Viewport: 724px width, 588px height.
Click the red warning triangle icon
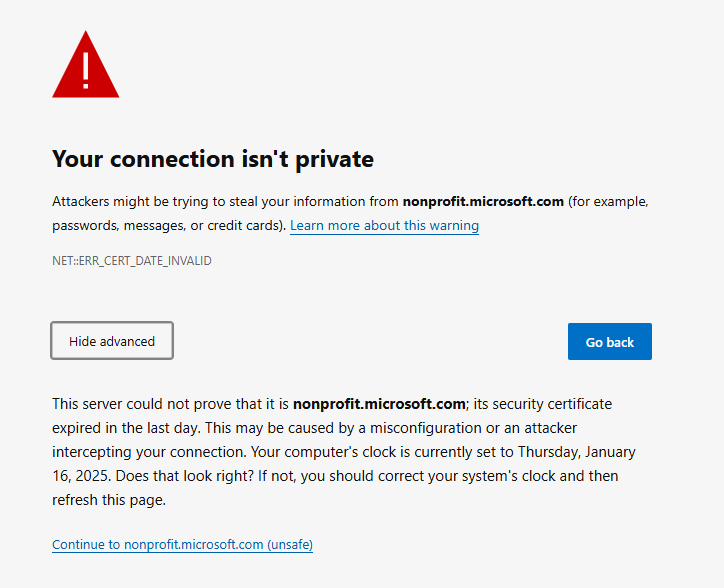click(85, 65)
